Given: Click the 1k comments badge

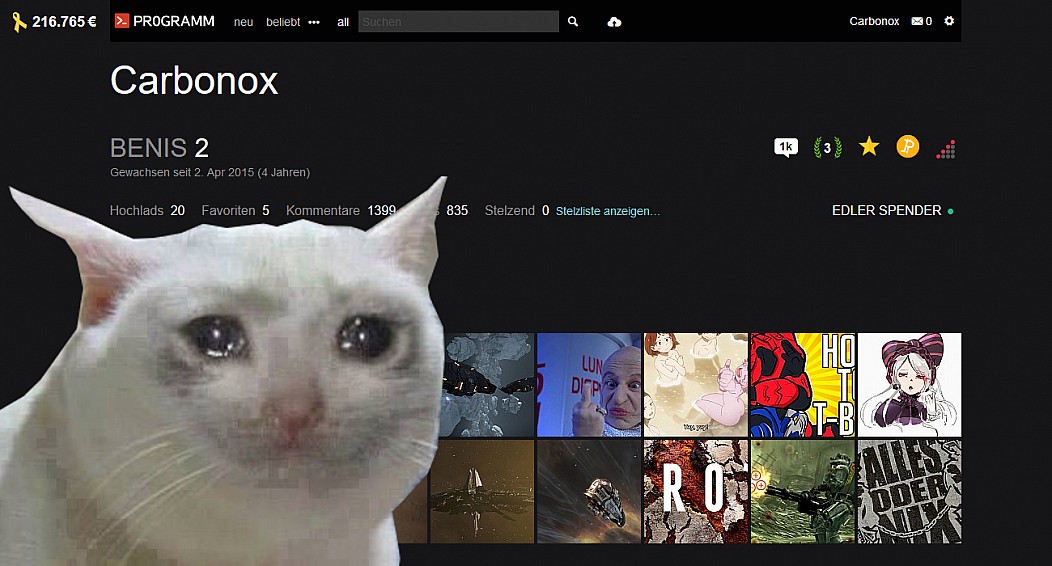Looking at the screenshot, I should point(786,147).
